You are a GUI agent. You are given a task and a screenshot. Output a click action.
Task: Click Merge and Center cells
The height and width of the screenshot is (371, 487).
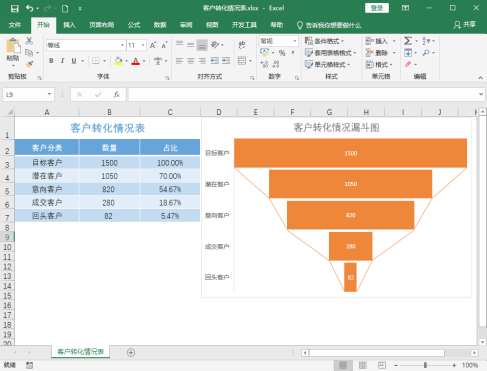click(242, 61)
